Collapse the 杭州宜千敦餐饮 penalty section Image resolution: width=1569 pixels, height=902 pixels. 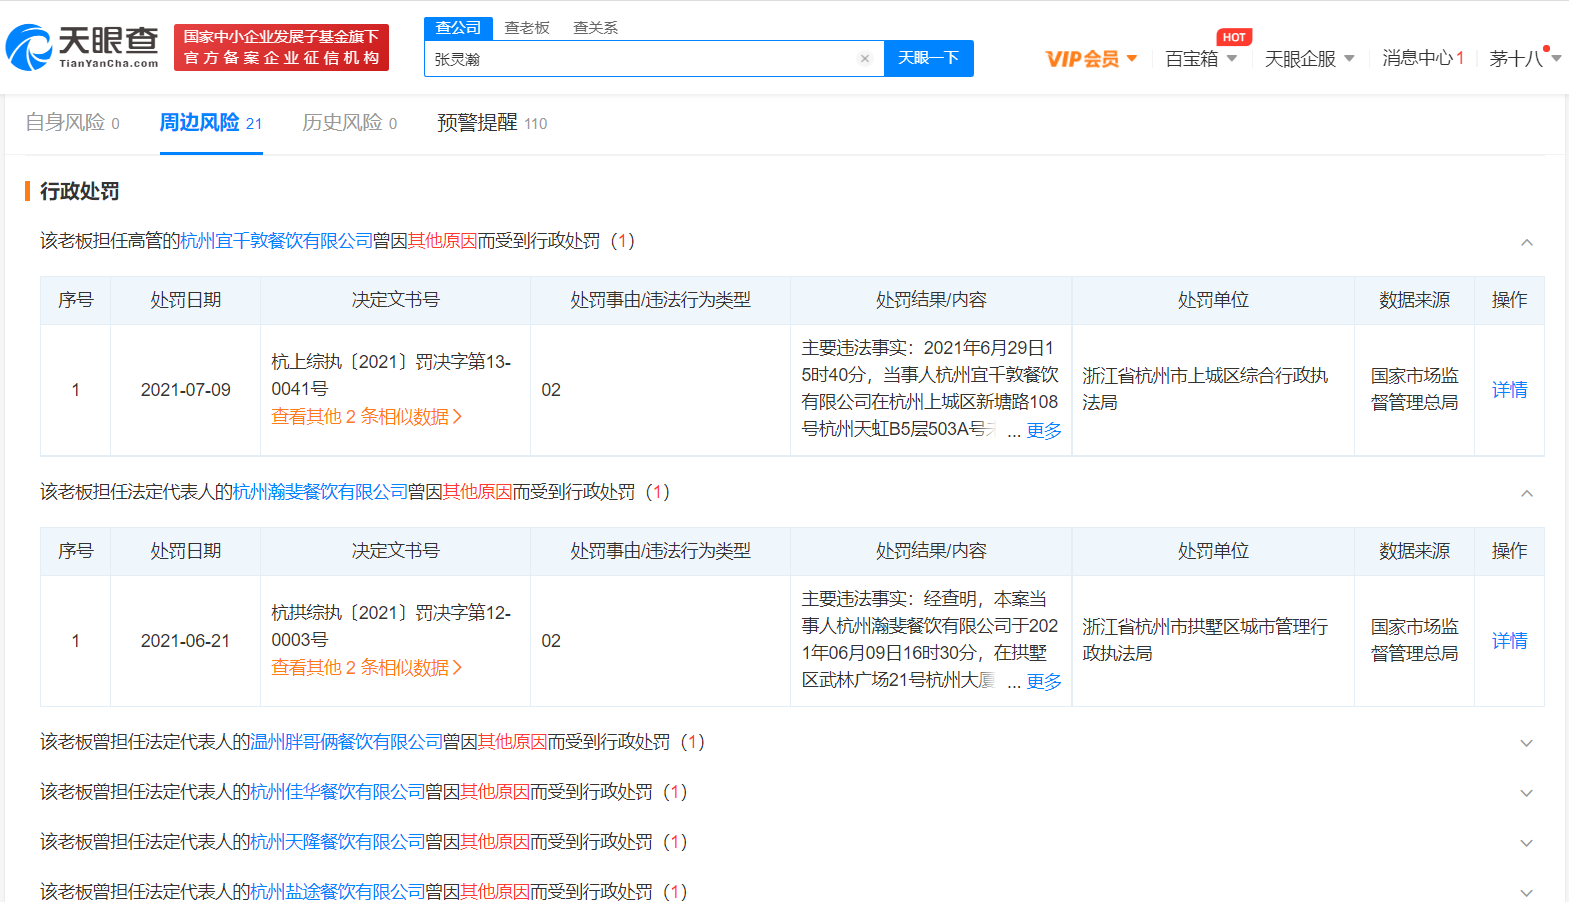point(1527,242)
